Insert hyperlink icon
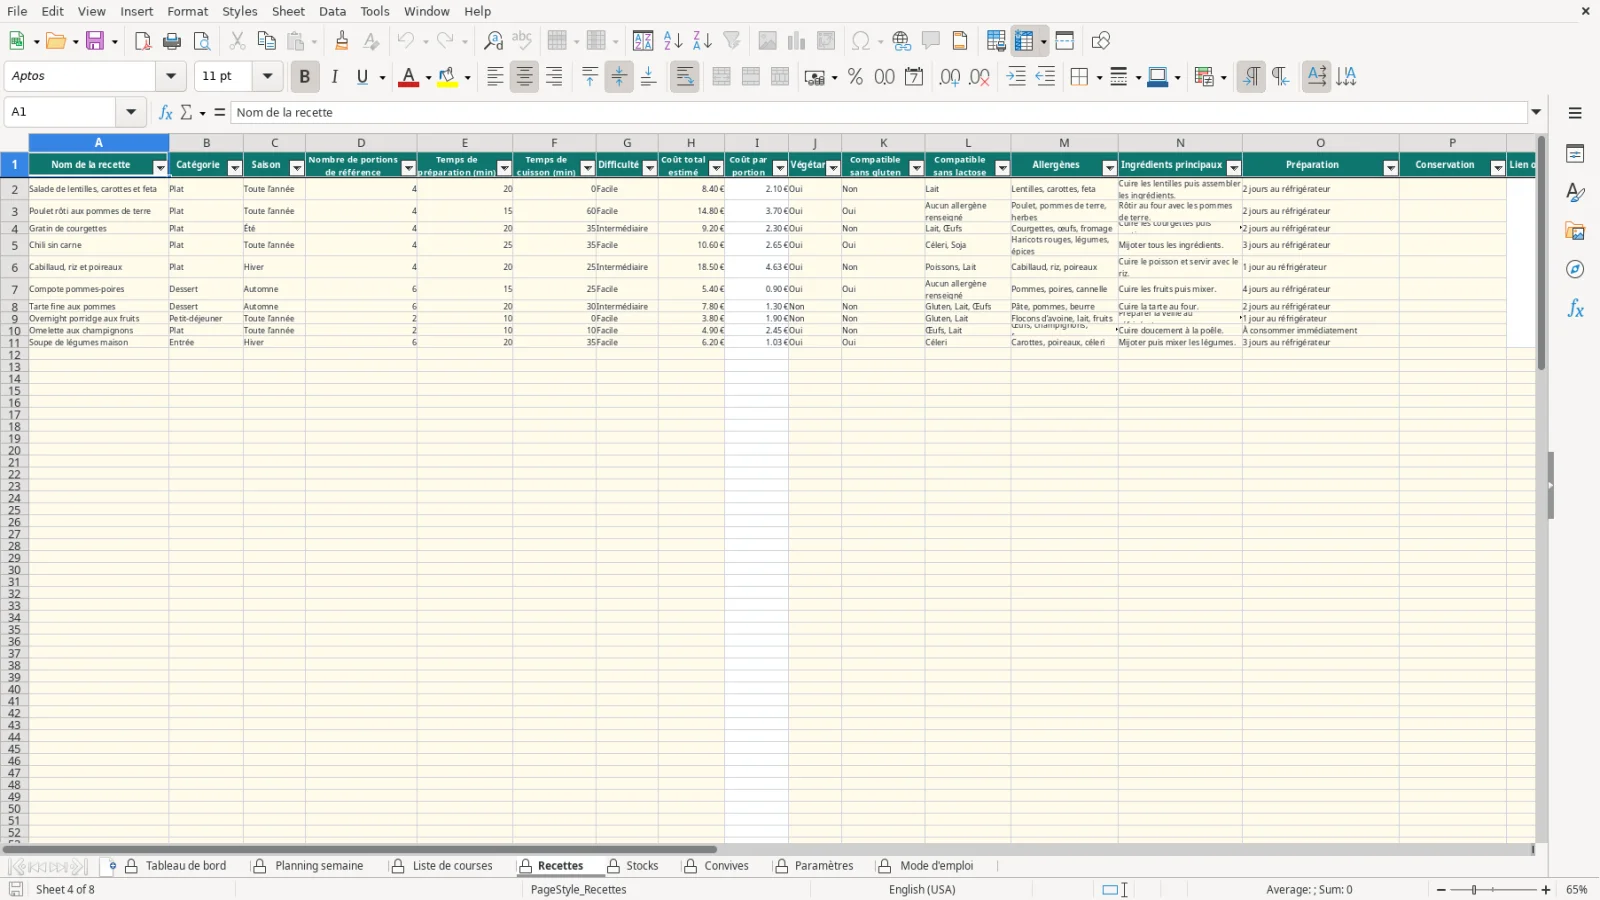This screenshot has width=1600, height=900. (x=902, y=41)
